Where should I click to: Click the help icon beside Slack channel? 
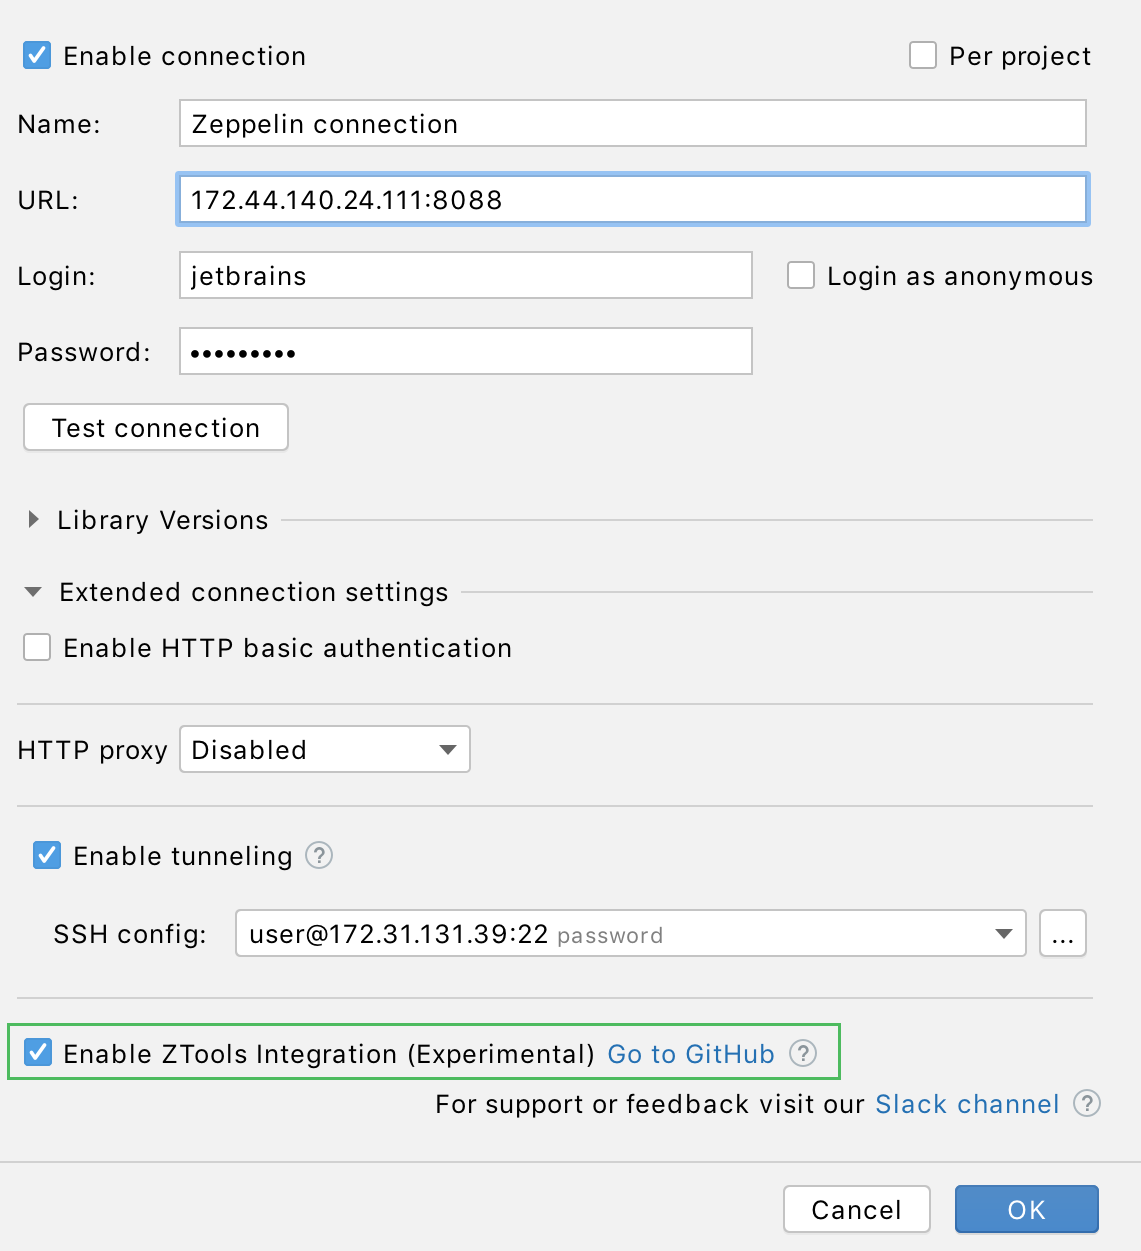click(x=1087, y=1104)
